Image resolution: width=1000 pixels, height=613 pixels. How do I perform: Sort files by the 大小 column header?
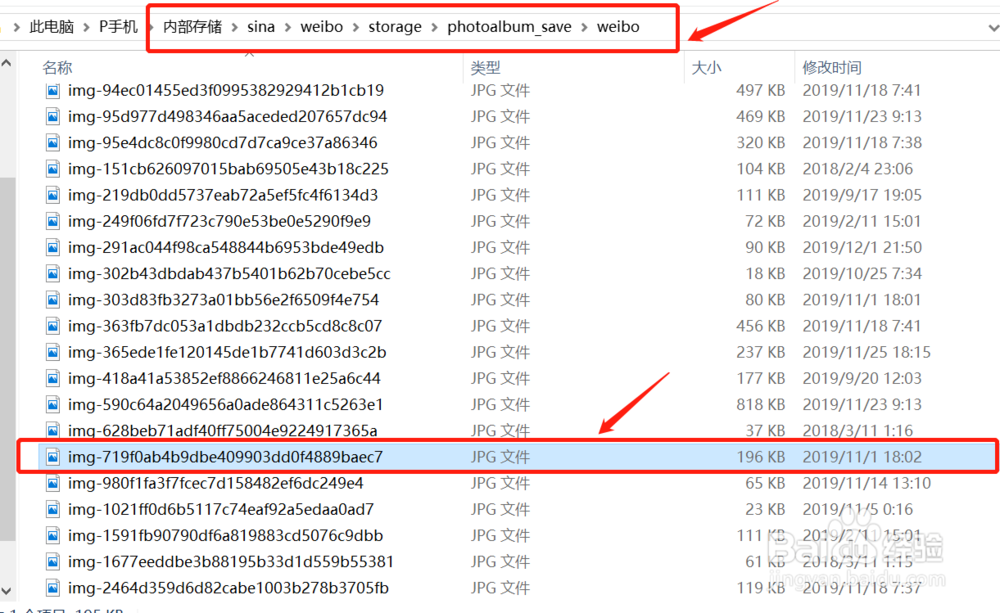707,67
